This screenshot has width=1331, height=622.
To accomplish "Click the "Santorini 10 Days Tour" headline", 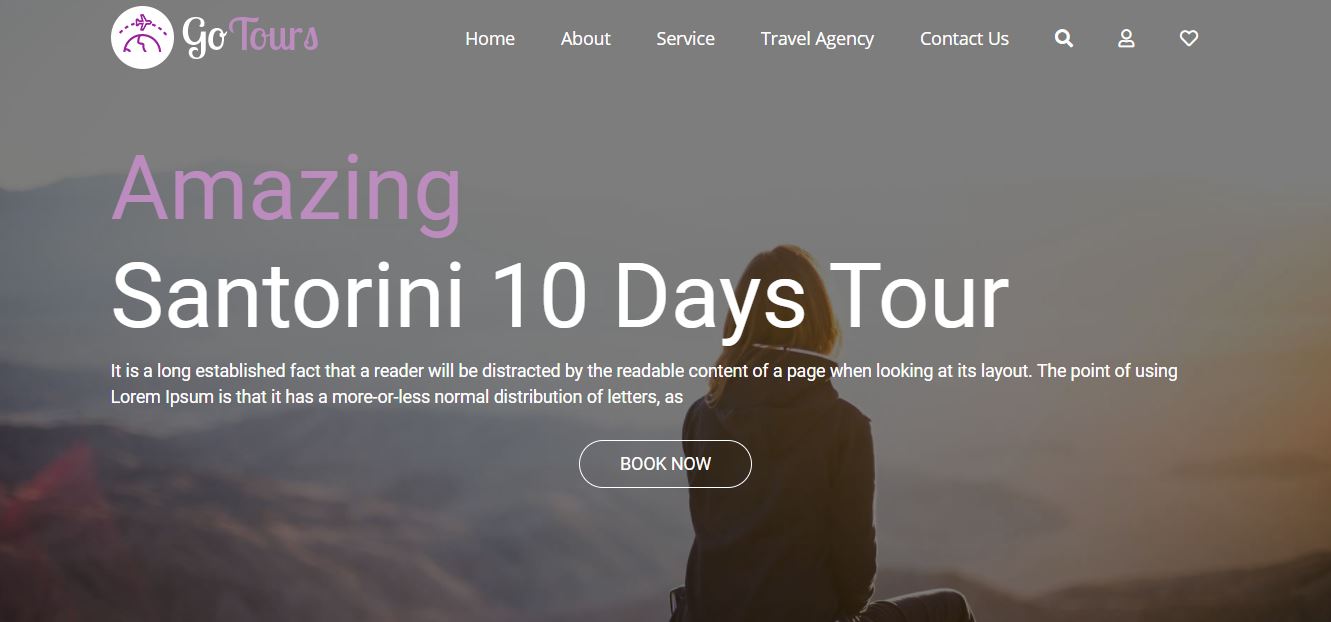I will (560, 295).
